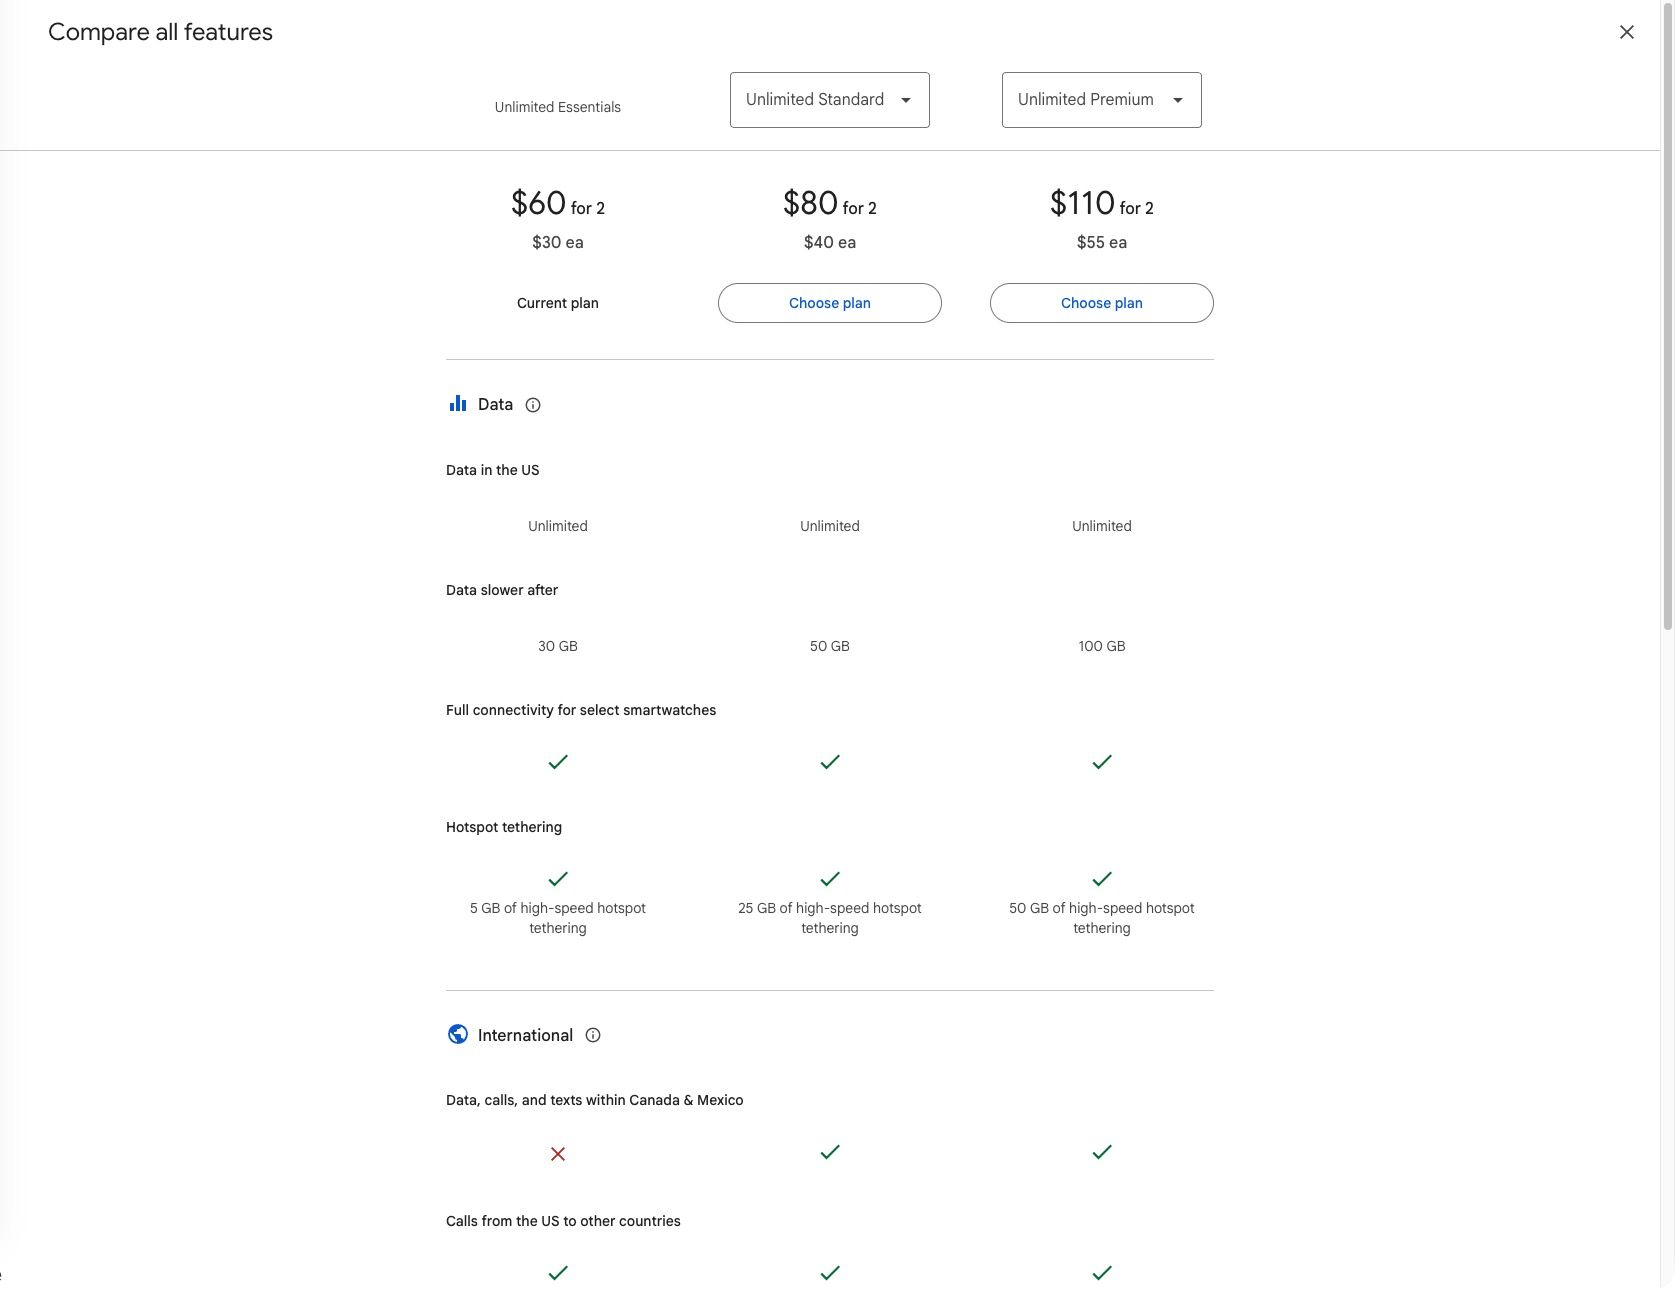Click the Unlimited Essentials column header

558,107
